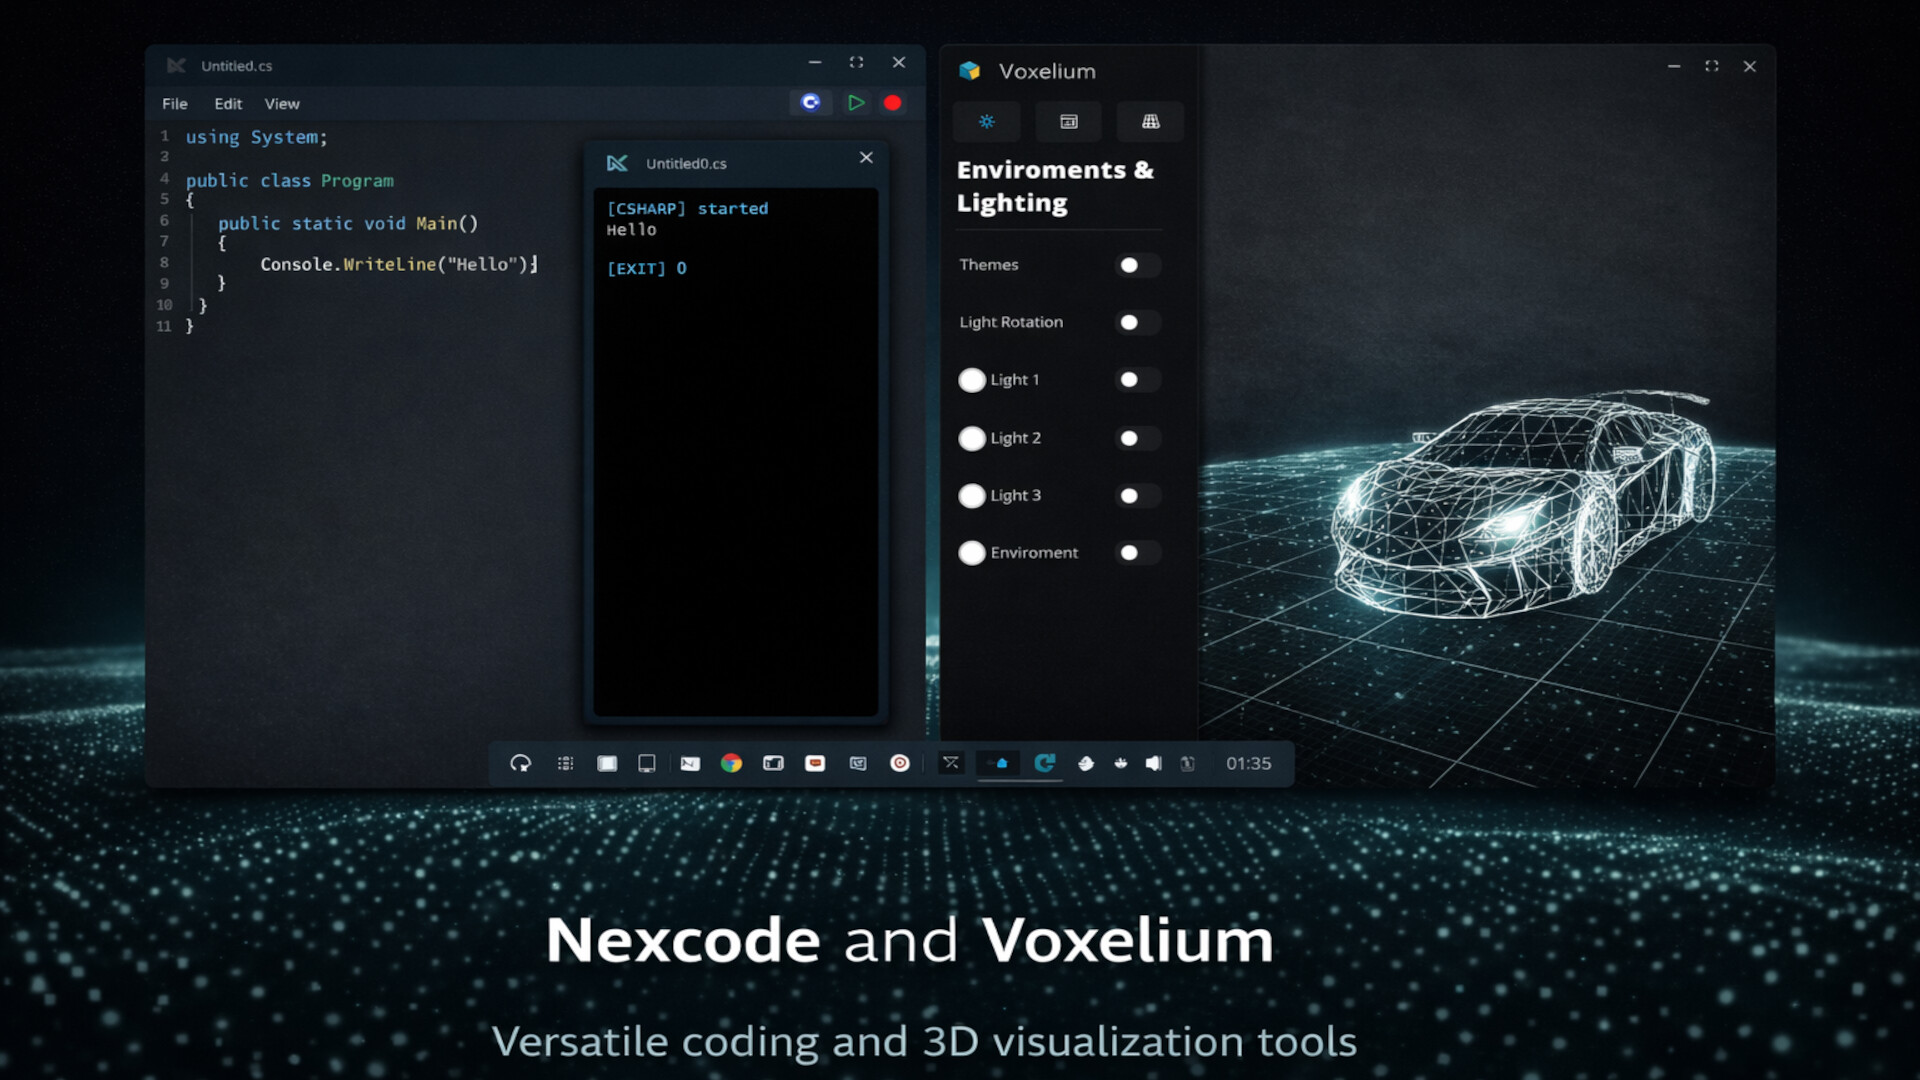The width and height of the screenshot is (1920, 1080).
Task: Turn on the Light 1 toggle
Action: click(x=1136, y=380)
